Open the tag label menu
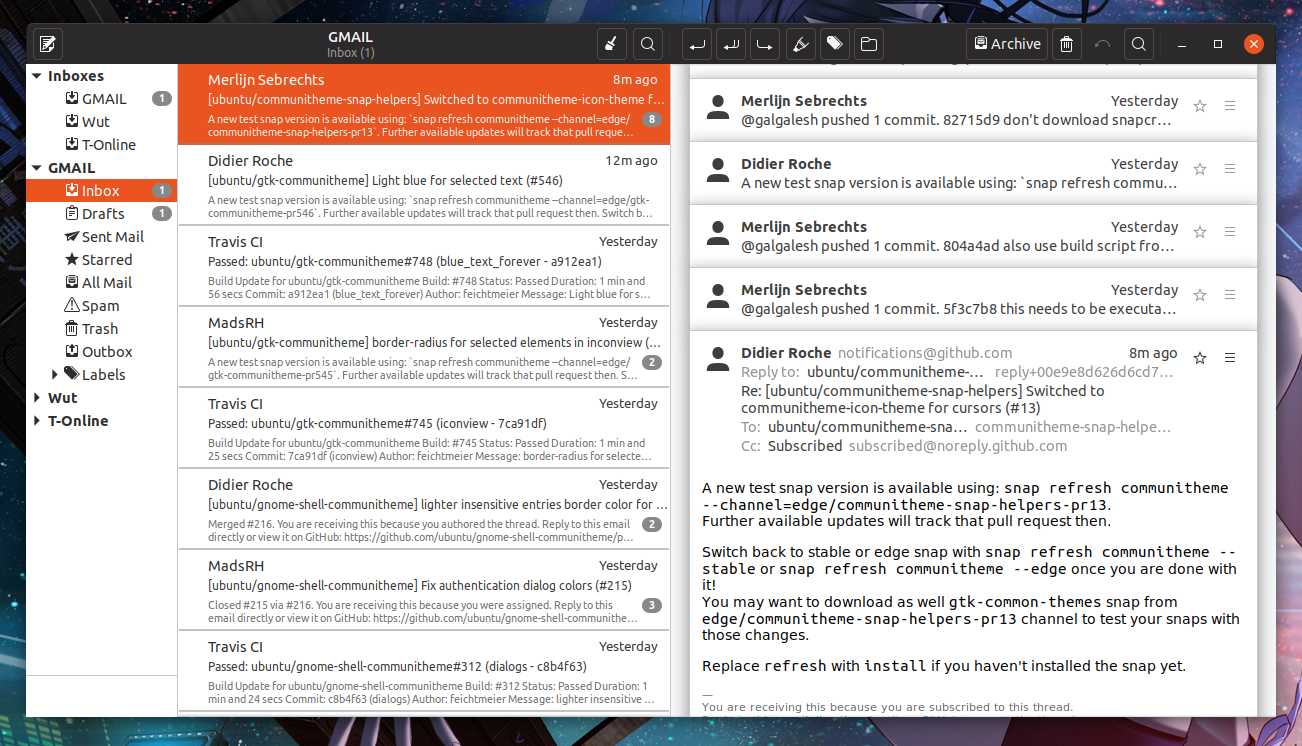The image size is (1302, 746). point(834,44)
